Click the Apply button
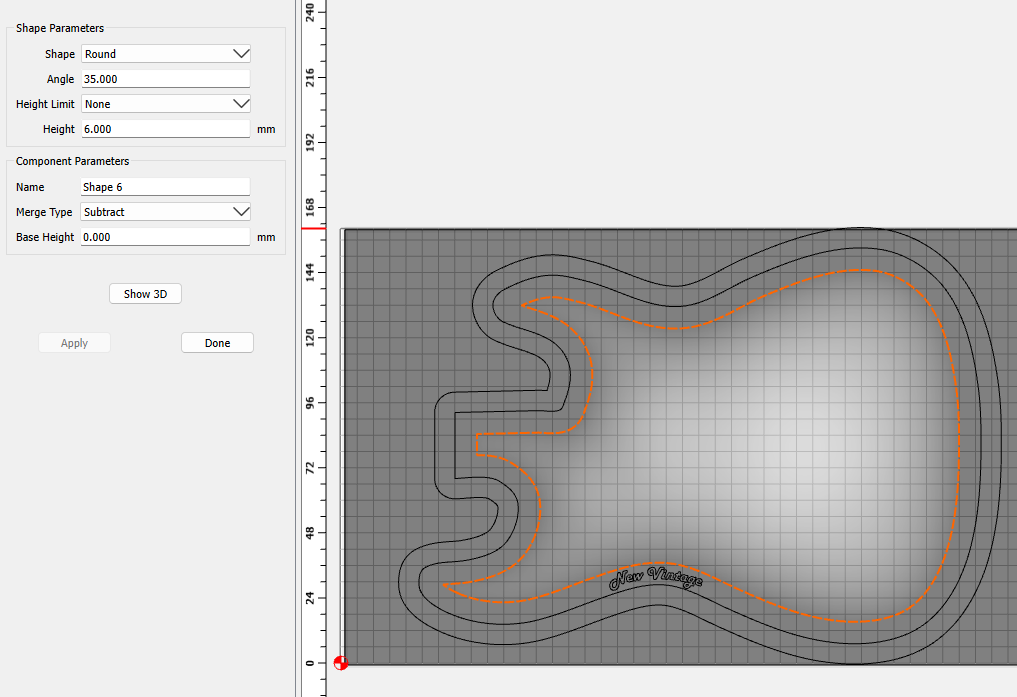 point(74,343)
